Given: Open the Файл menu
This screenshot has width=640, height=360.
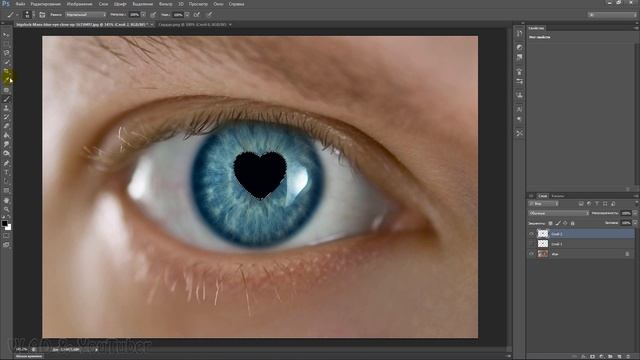Looking at the screenshot, I should coord(20,4).
